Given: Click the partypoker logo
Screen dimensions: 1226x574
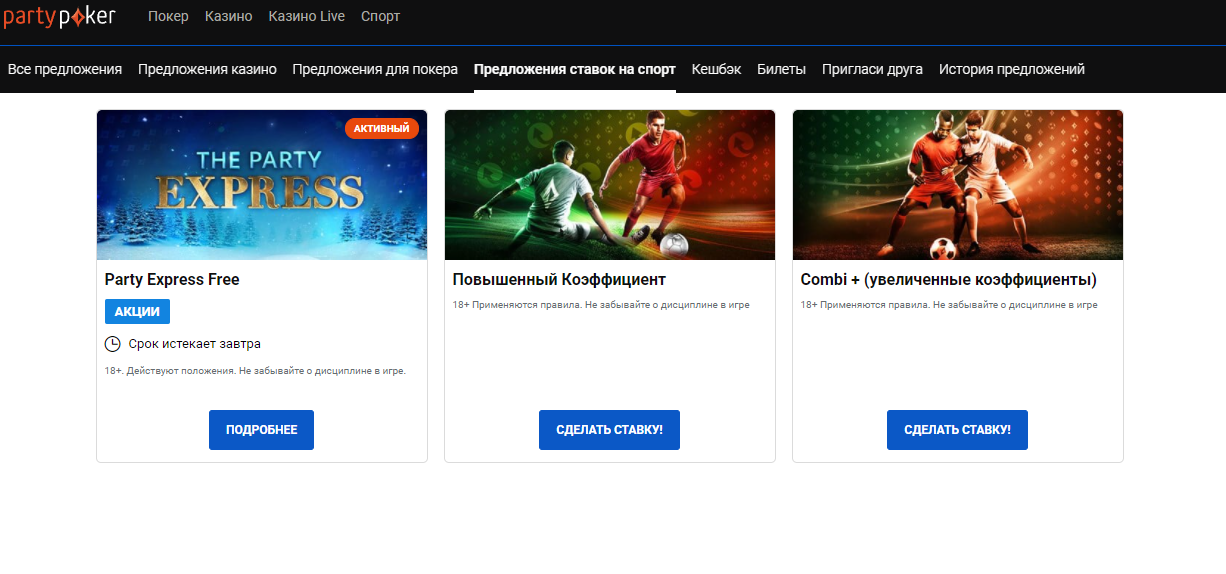Looking at the screenshot, I should point(59,16).
